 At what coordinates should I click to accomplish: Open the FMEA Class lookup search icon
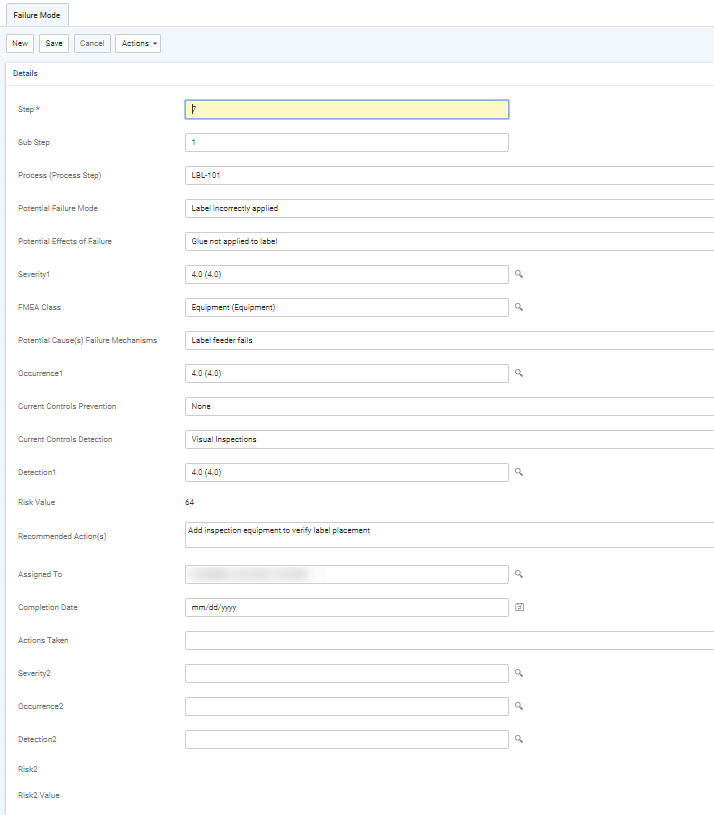518,307
